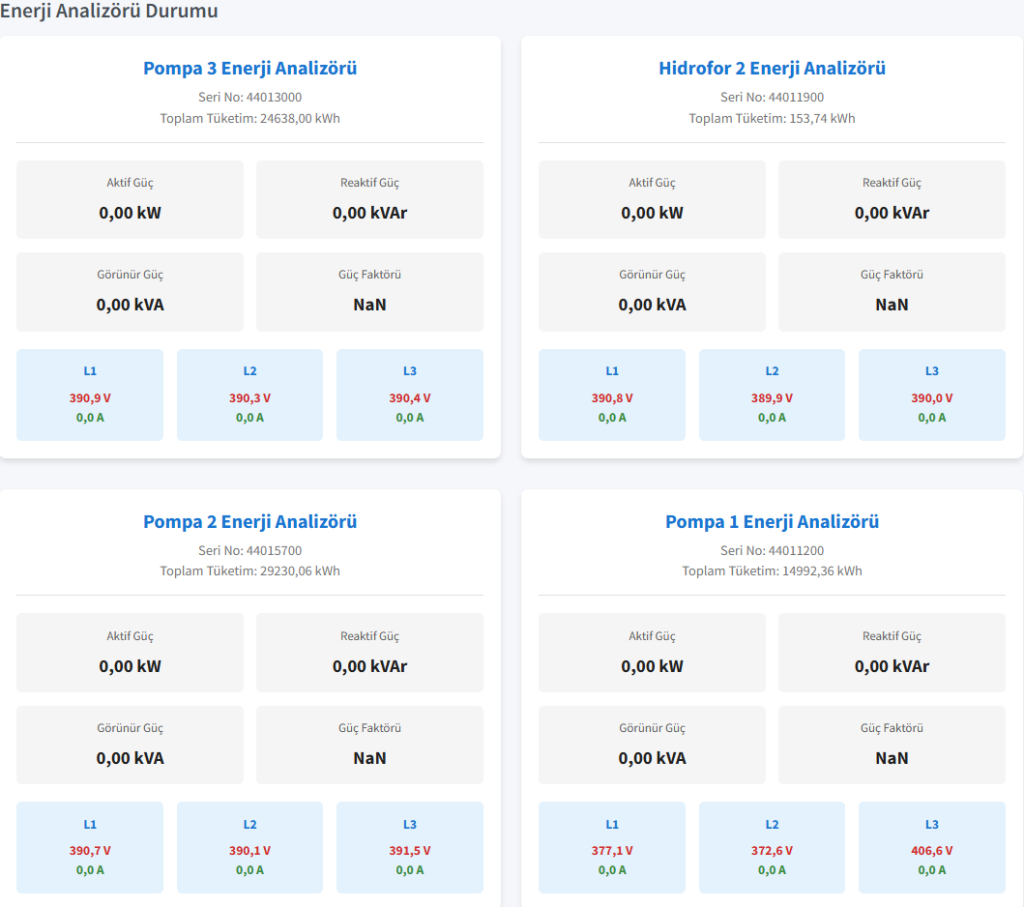Click the Enerji Analizörü Durumu page heading

click(109, 11)
